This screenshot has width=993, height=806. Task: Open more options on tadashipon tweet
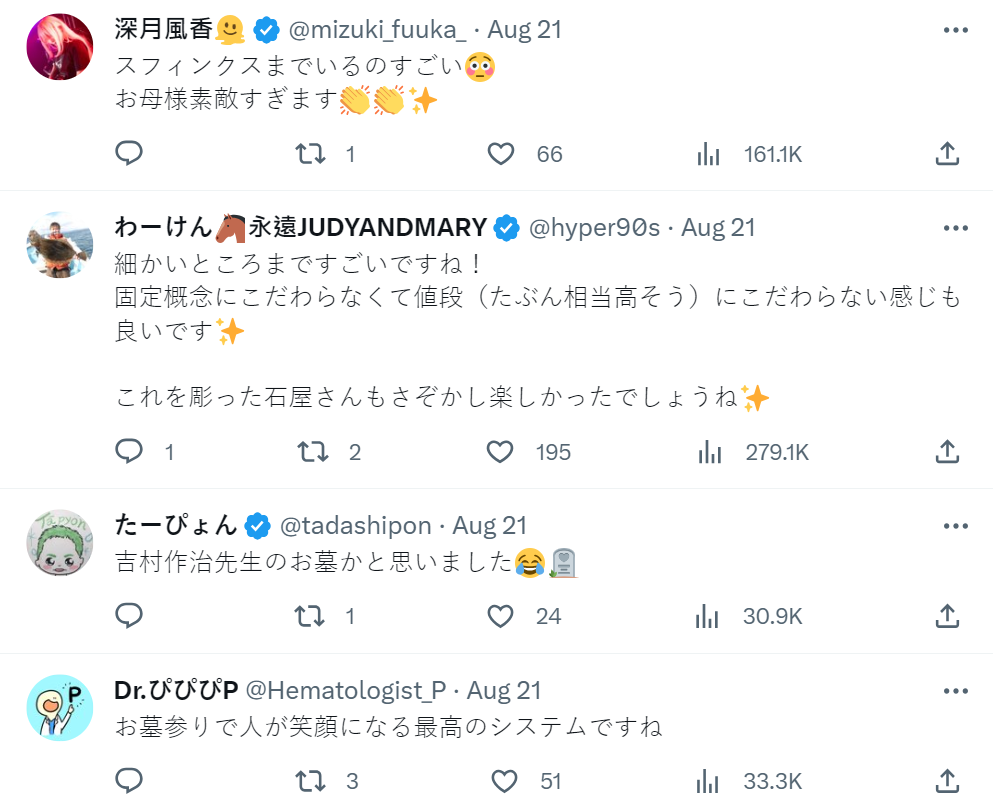(955, 525)
